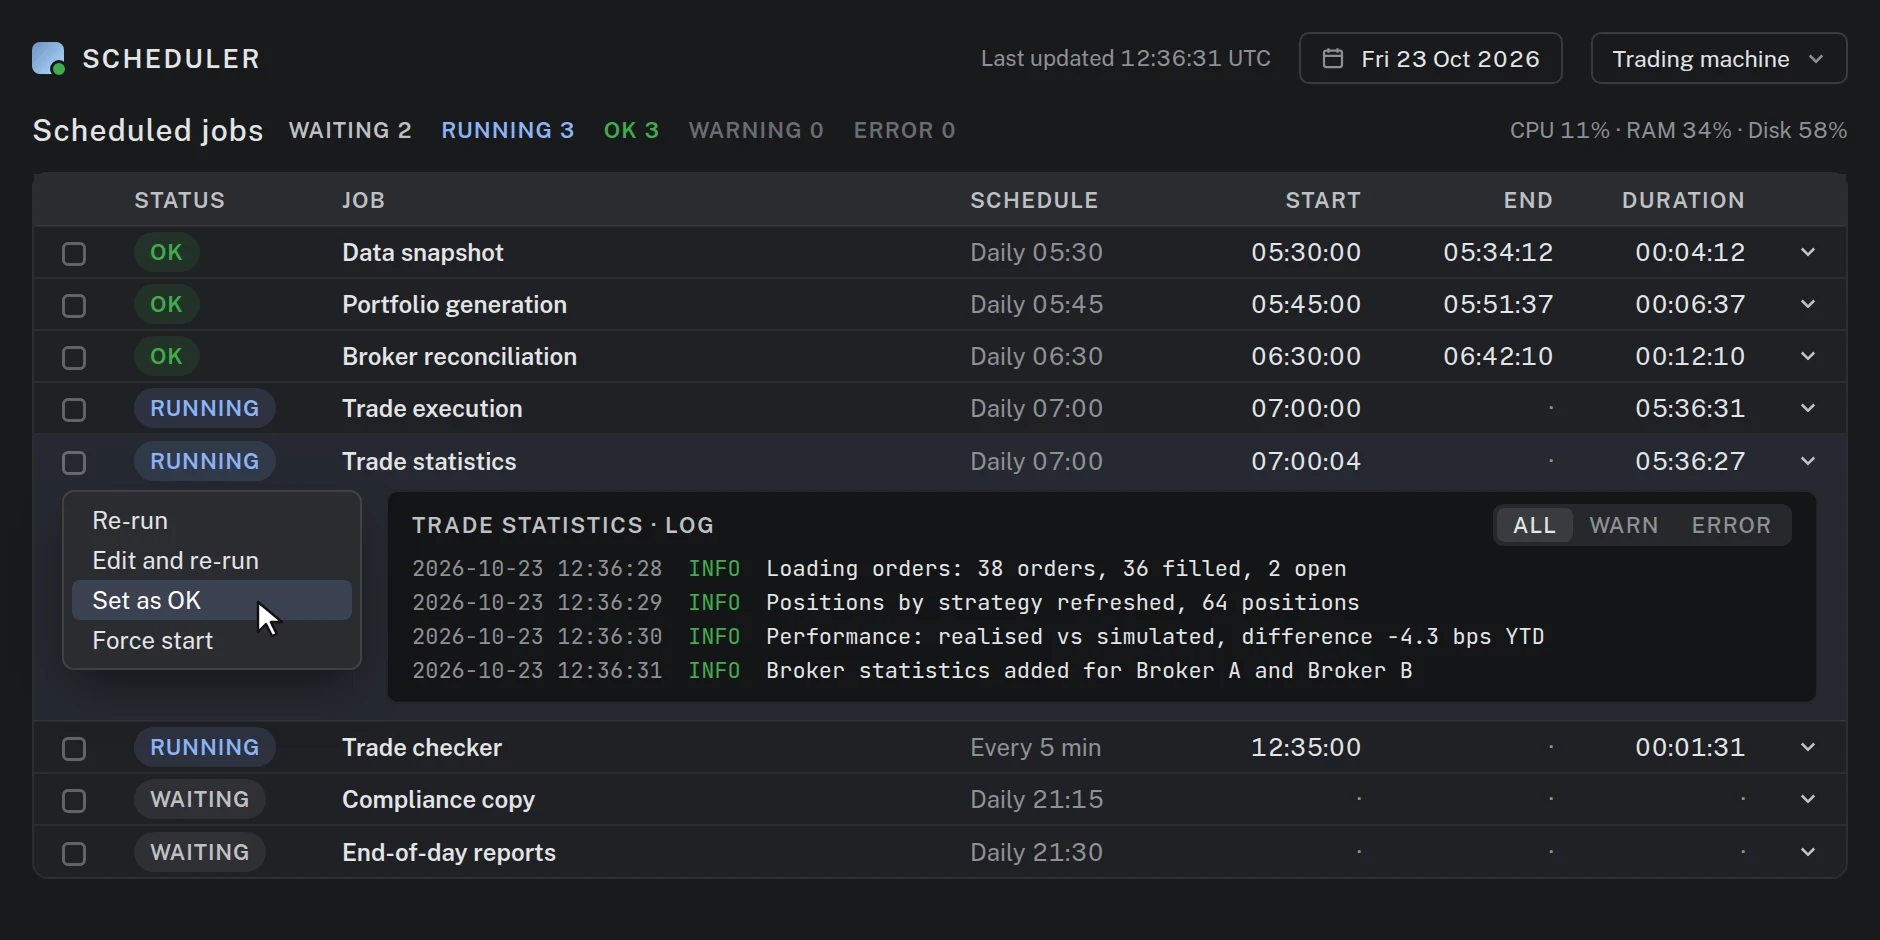1880x940 pixels.
Task: Click the 12:35:00 start time cell
Action: pyautogui.click(x=1306, y=747)
